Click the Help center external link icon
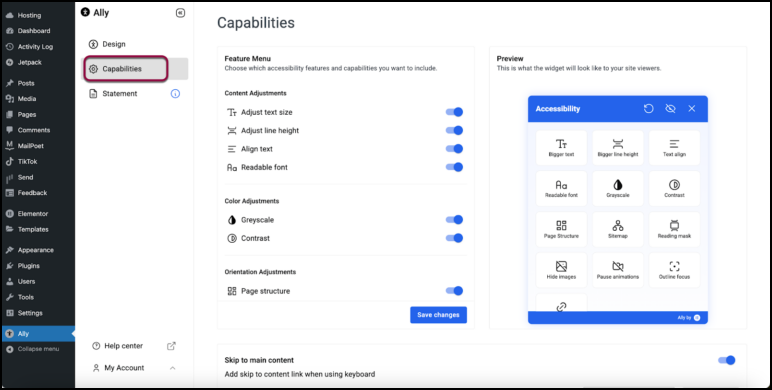772x390 pixels. 171,346
